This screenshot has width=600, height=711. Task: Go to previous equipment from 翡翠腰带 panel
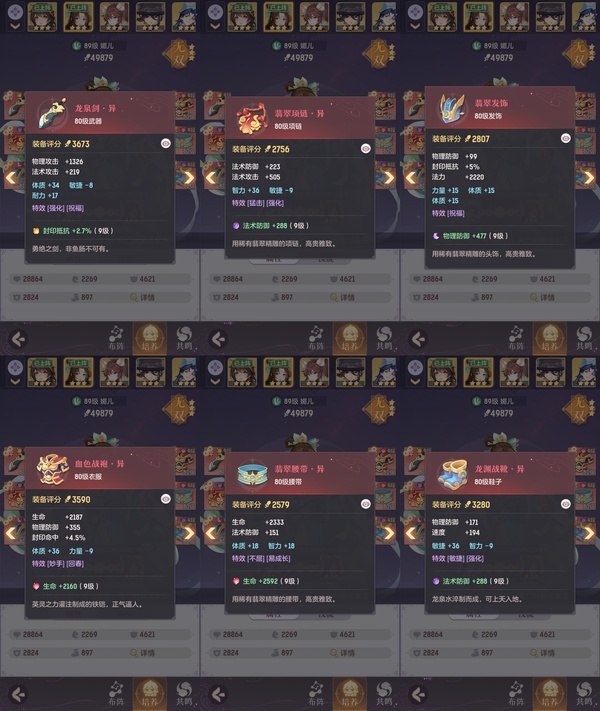pos(210,533)
